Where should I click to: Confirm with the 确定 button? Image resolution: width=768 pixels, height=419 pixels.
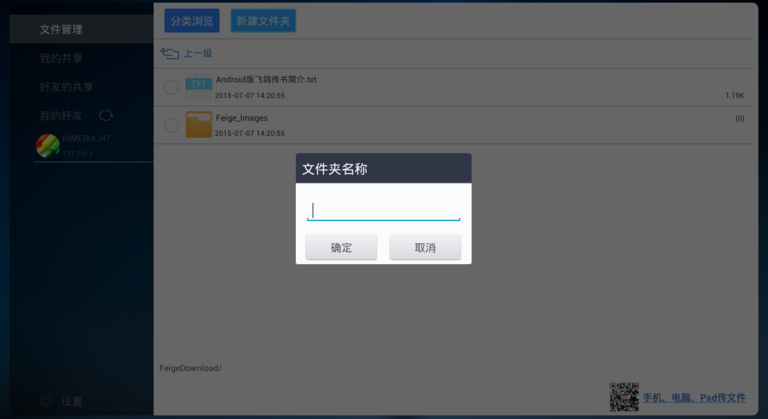coord(341,247)
